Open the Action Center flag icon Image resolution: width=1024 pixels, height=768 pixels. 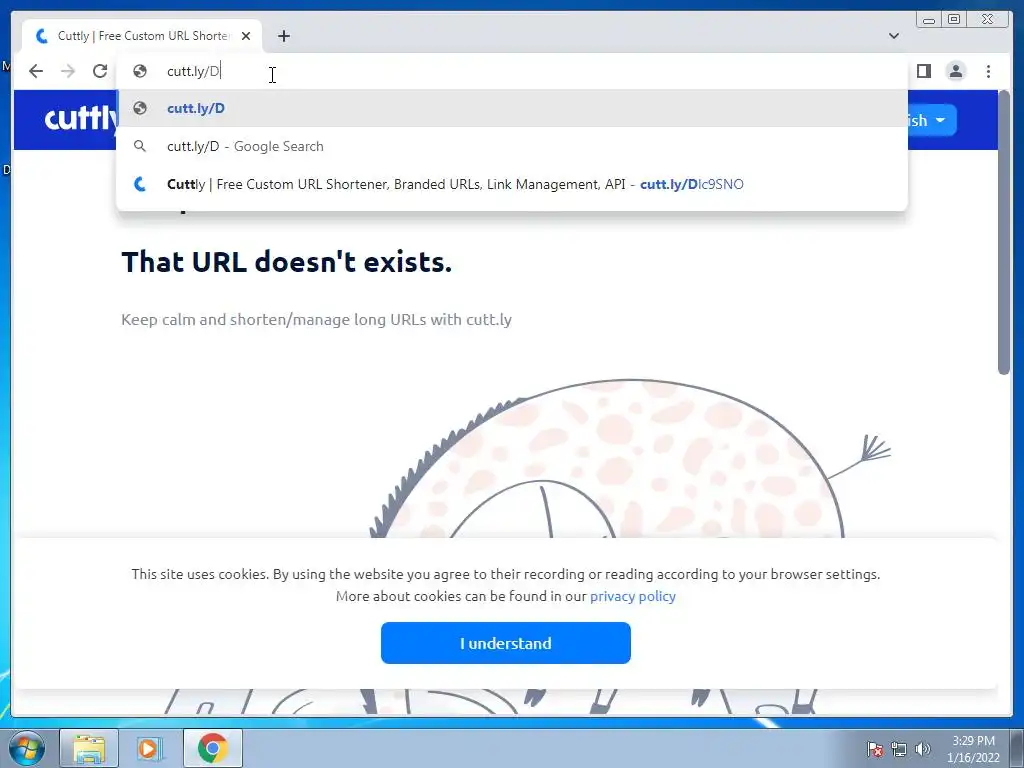point(875,748)
